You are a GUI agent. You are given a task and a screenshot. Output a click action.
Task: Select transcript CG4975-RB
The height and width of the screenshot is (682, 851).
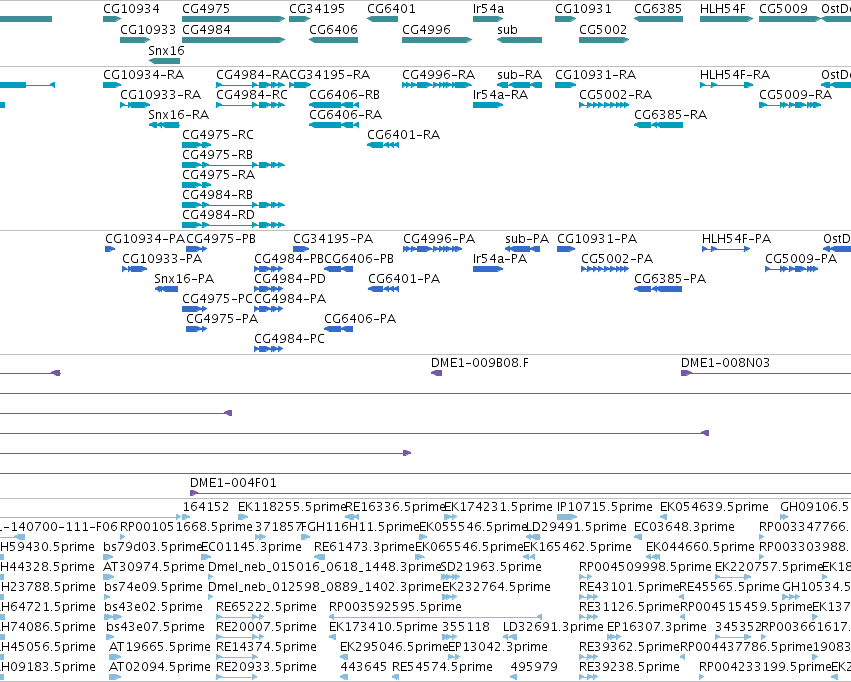pos(217,155)
